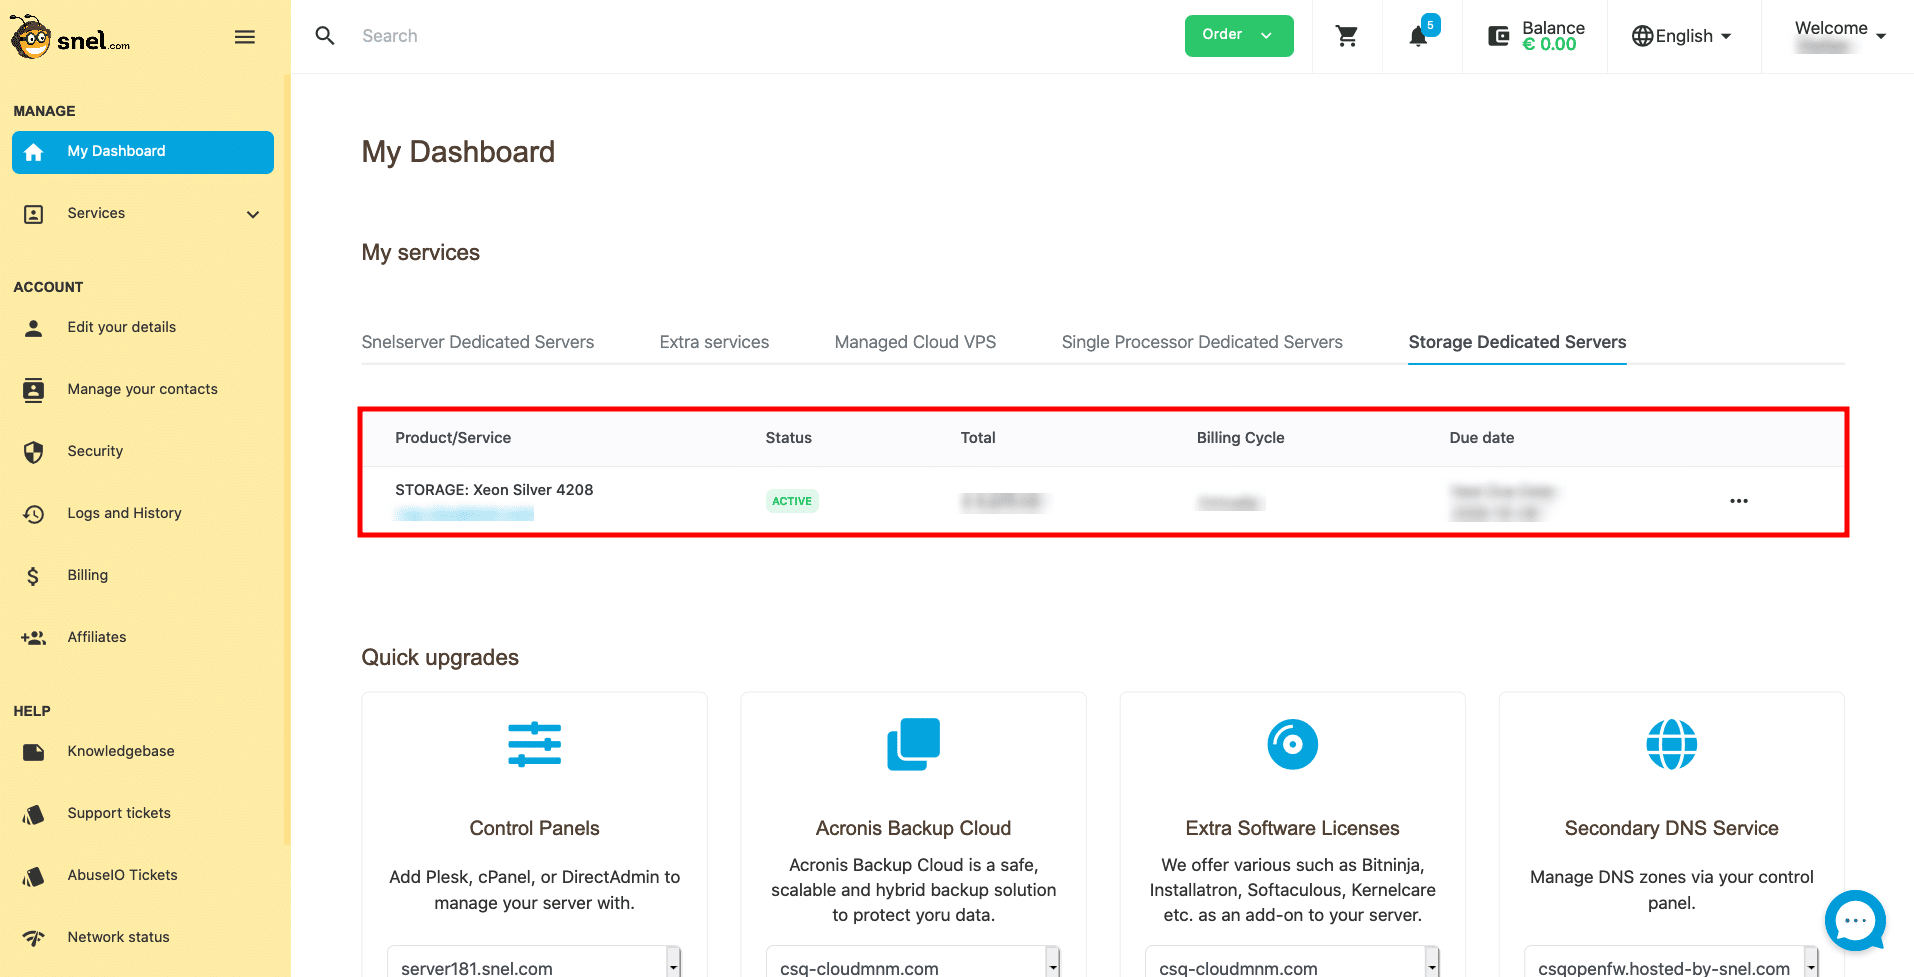Expand the Welcome user account menu
Screen dimensions: 1914x977
point(1838,36)
